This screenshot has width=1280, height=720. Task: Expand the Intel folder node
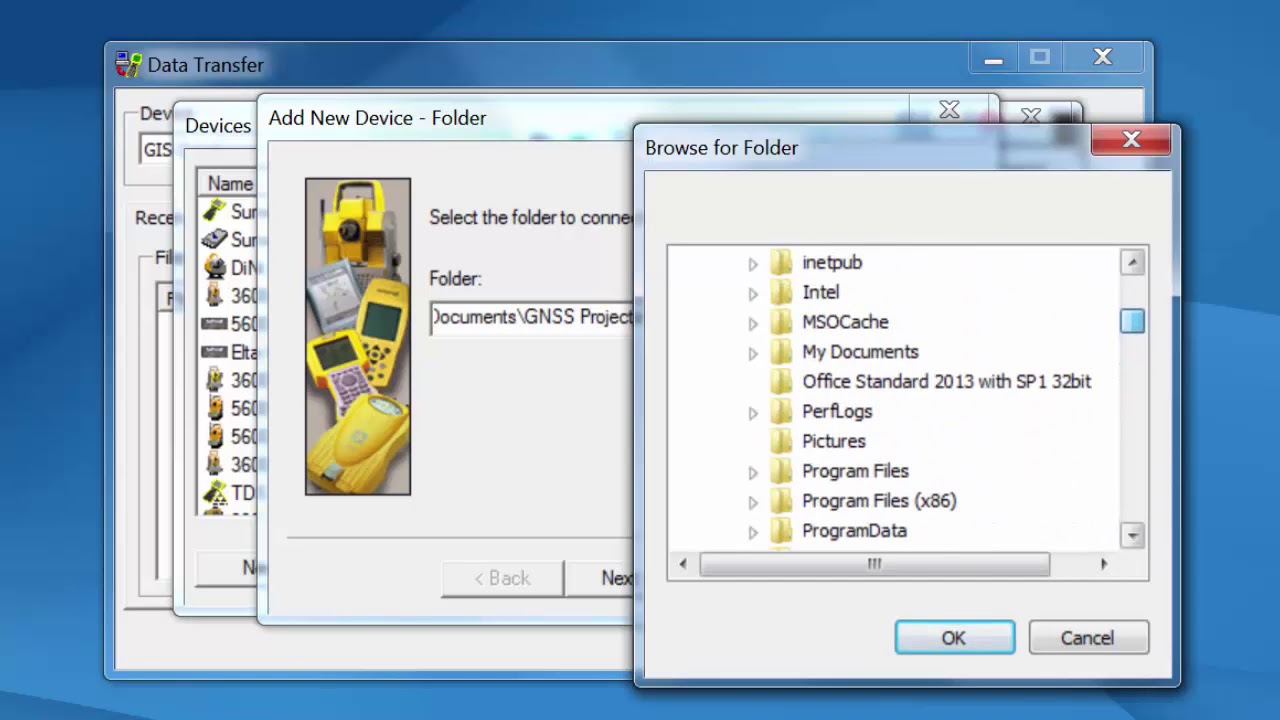[753, 294]
